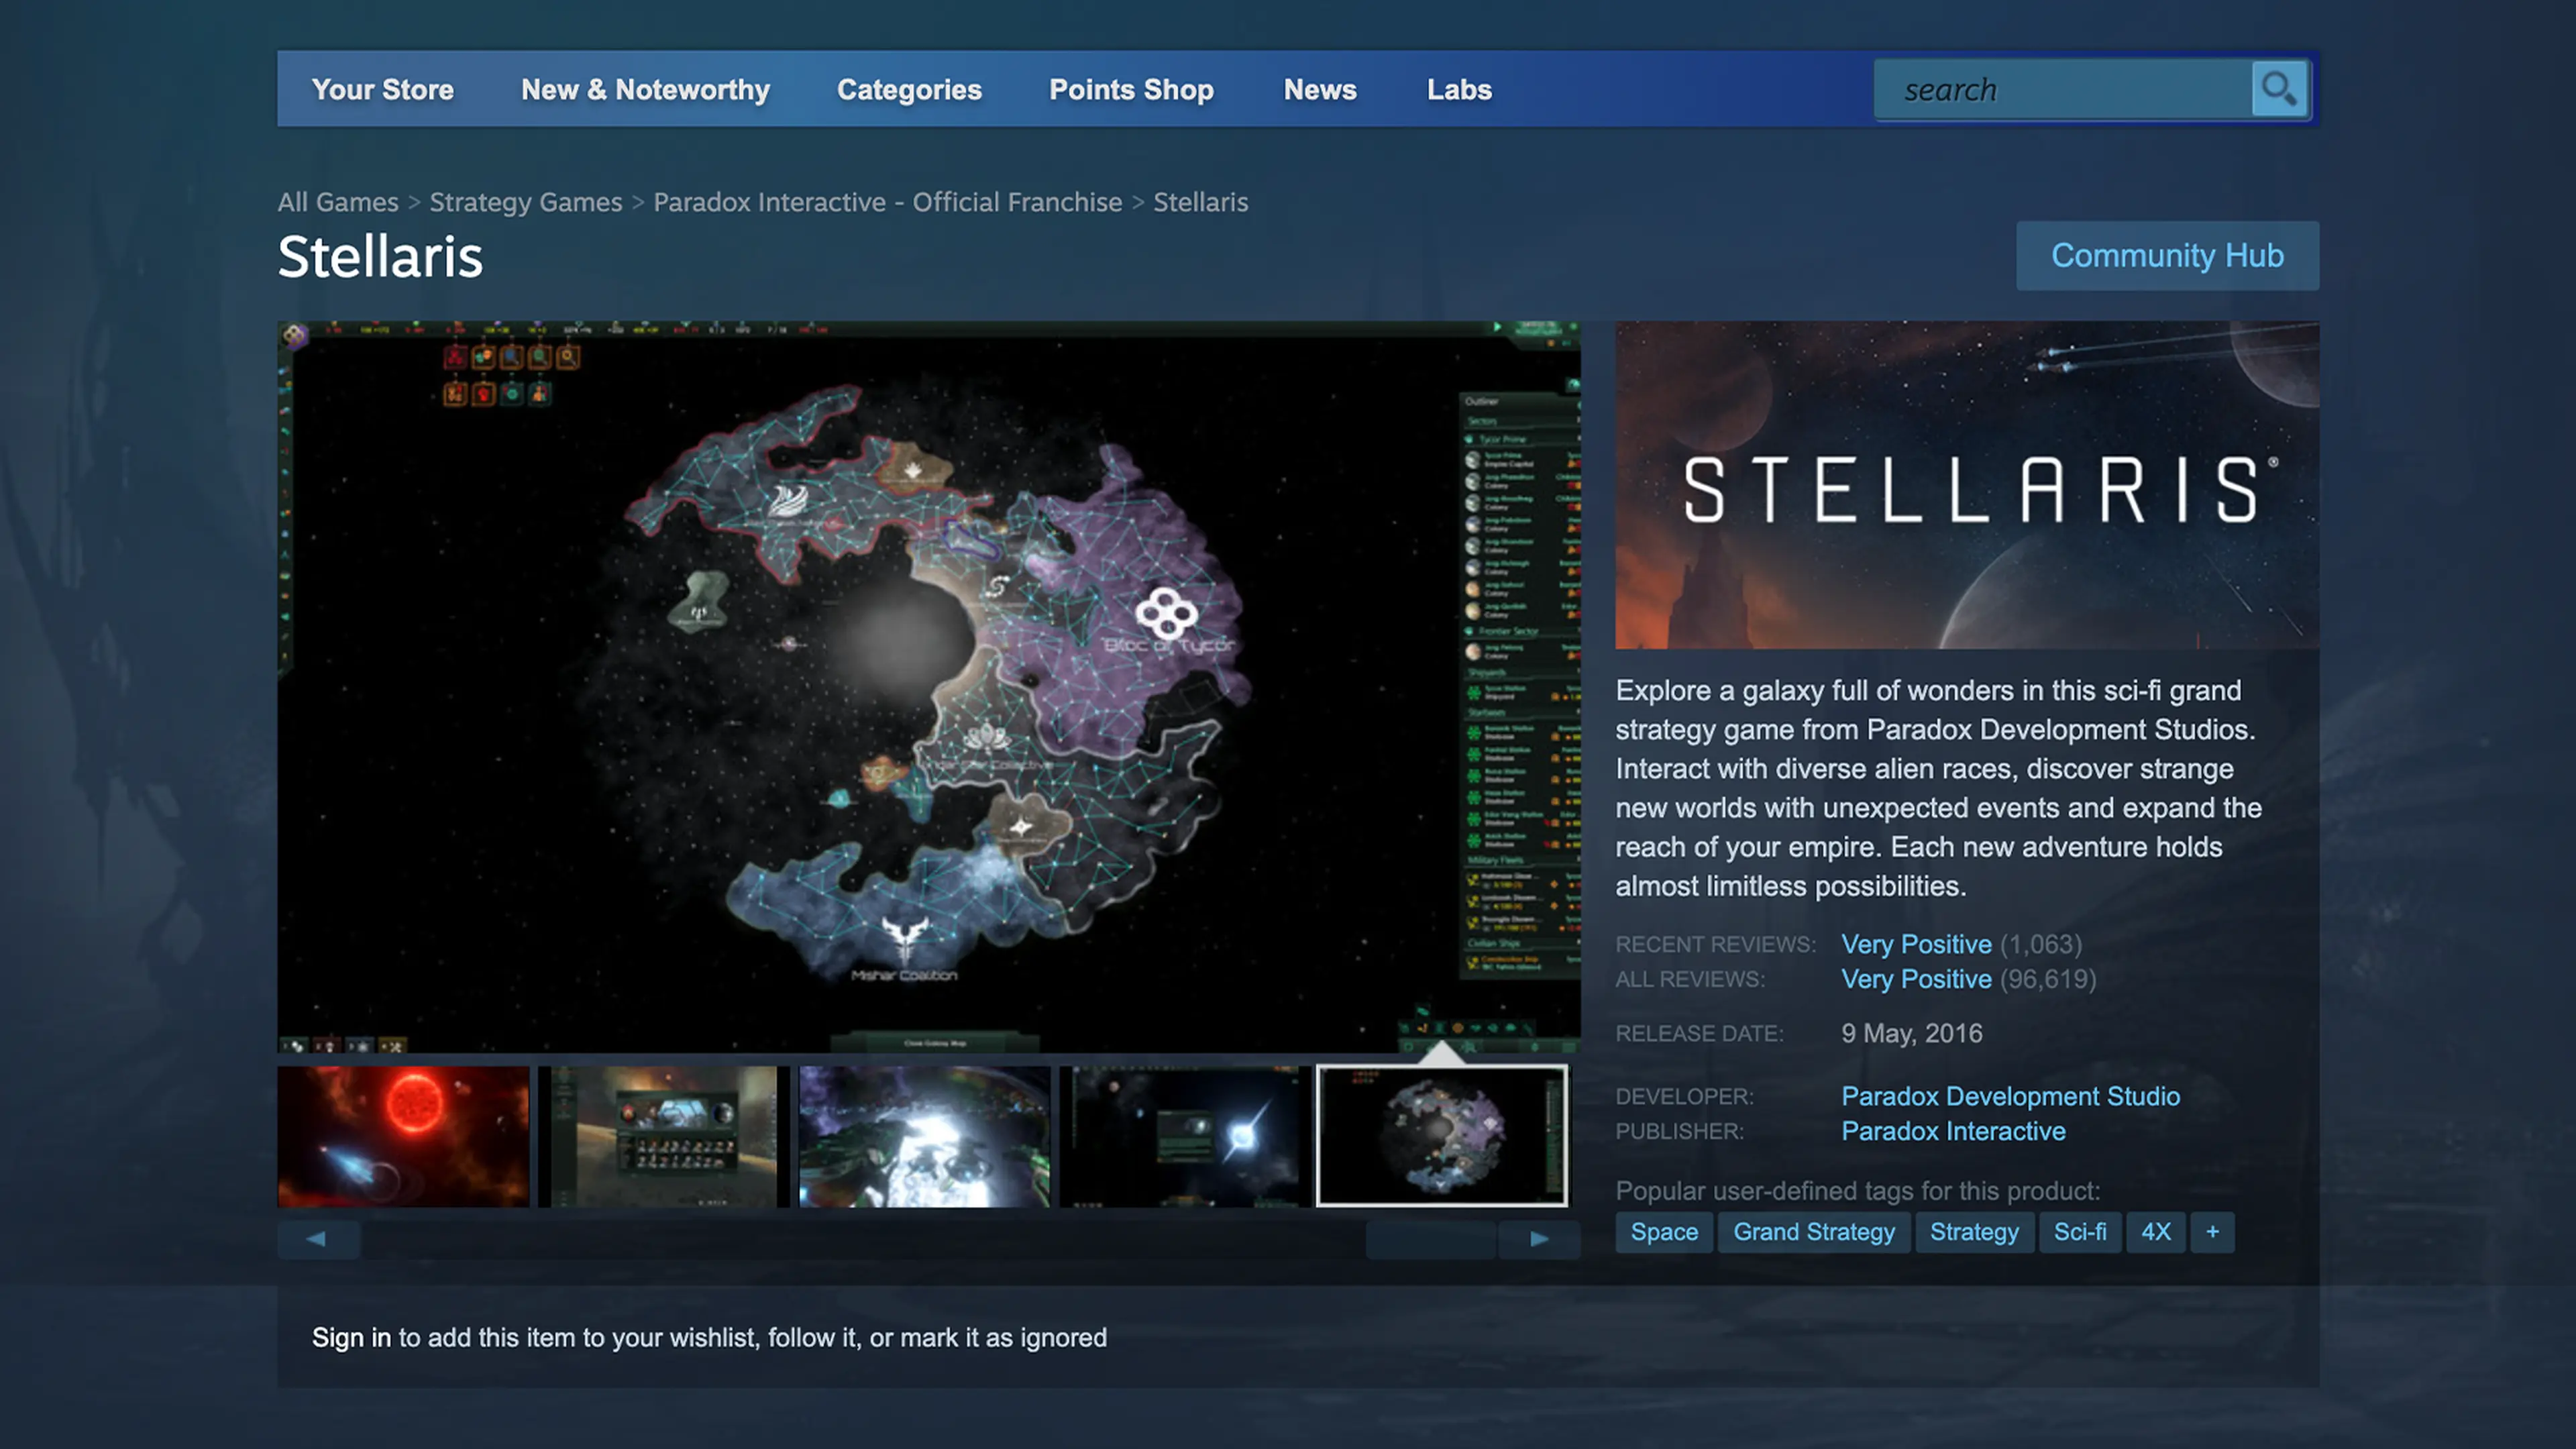Click the release date '9 May, 2016'
The width and height of the screenshot is (2576, 1449).
coord(1912,1034)
